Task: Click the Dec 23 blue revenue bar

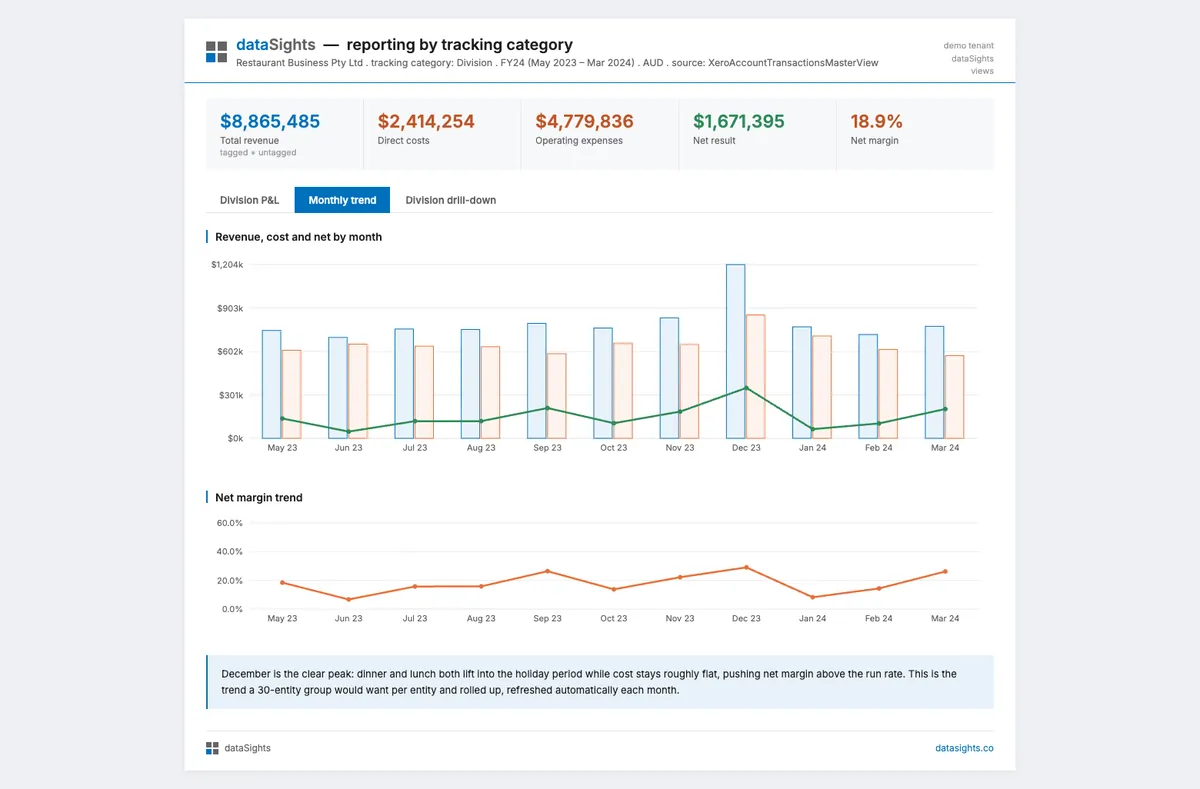Action: tap(736, 351)
